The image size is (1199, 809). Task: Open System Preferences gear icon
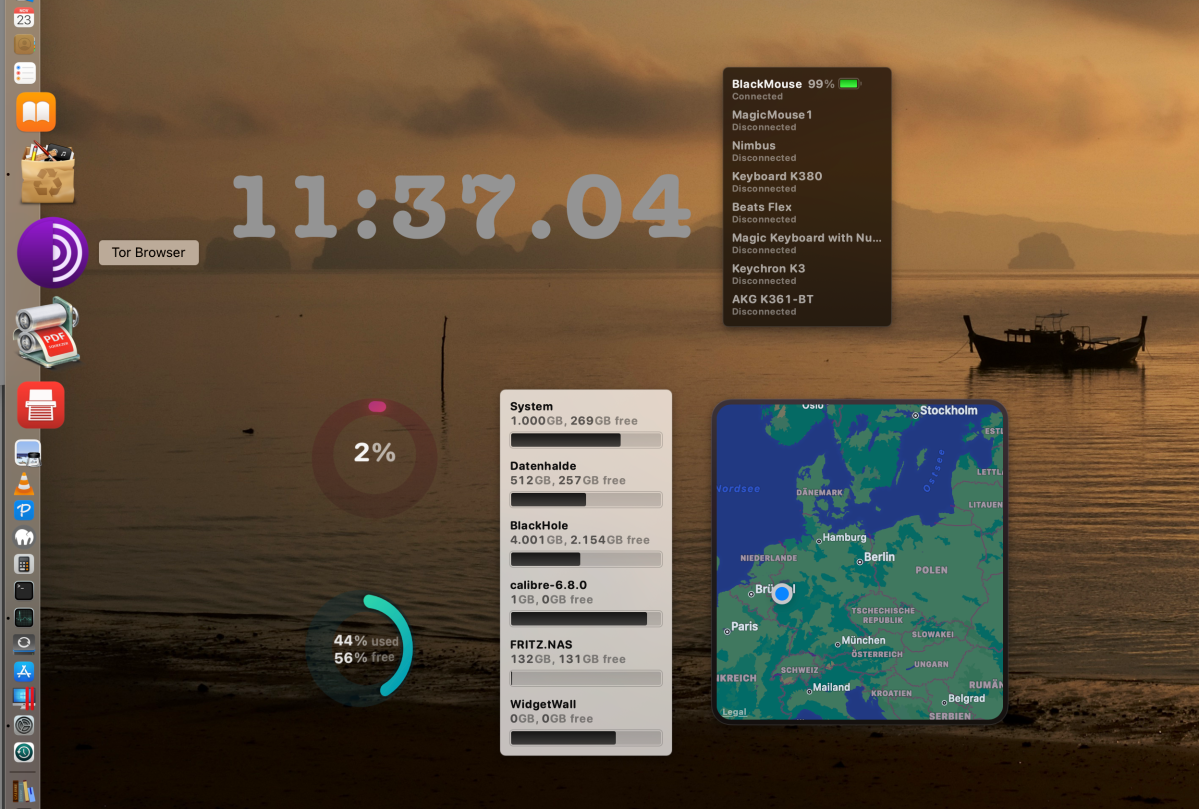[x=24, y=725]
